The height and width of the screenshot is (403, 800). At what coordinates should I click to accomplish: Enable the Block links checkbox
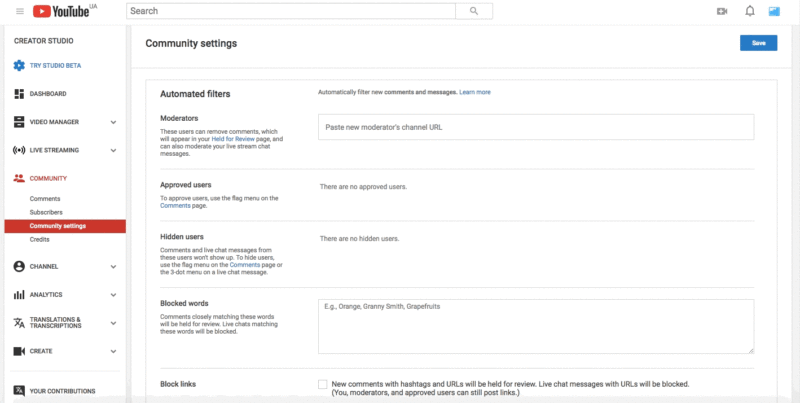(x=323, y=384)
